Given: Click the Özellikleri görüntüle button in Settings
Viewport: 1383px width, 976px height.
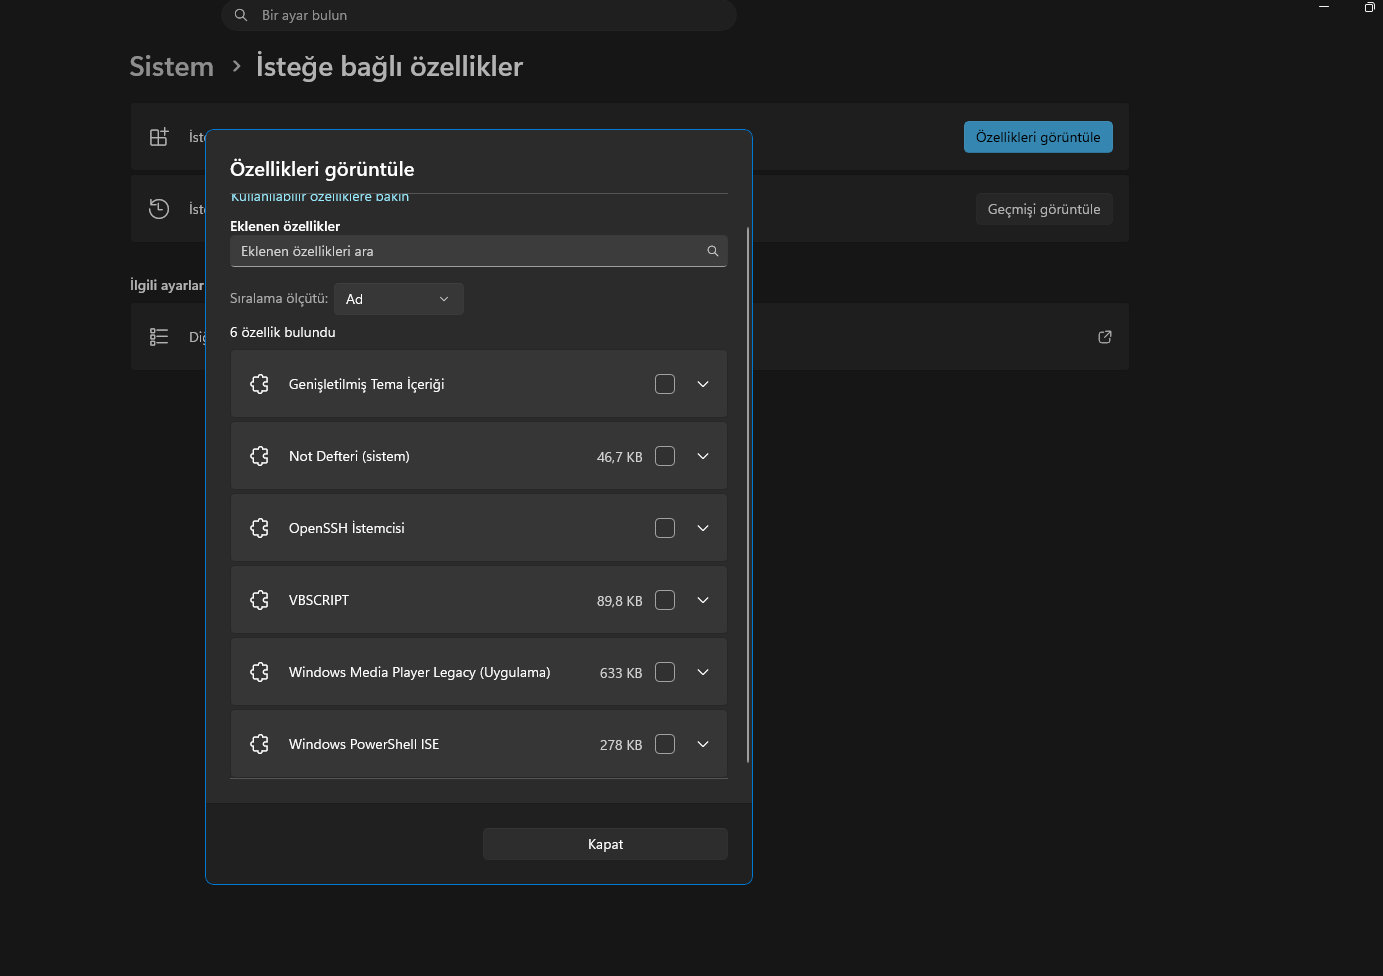Looking at the screenshot, I should pos(1038,137).
